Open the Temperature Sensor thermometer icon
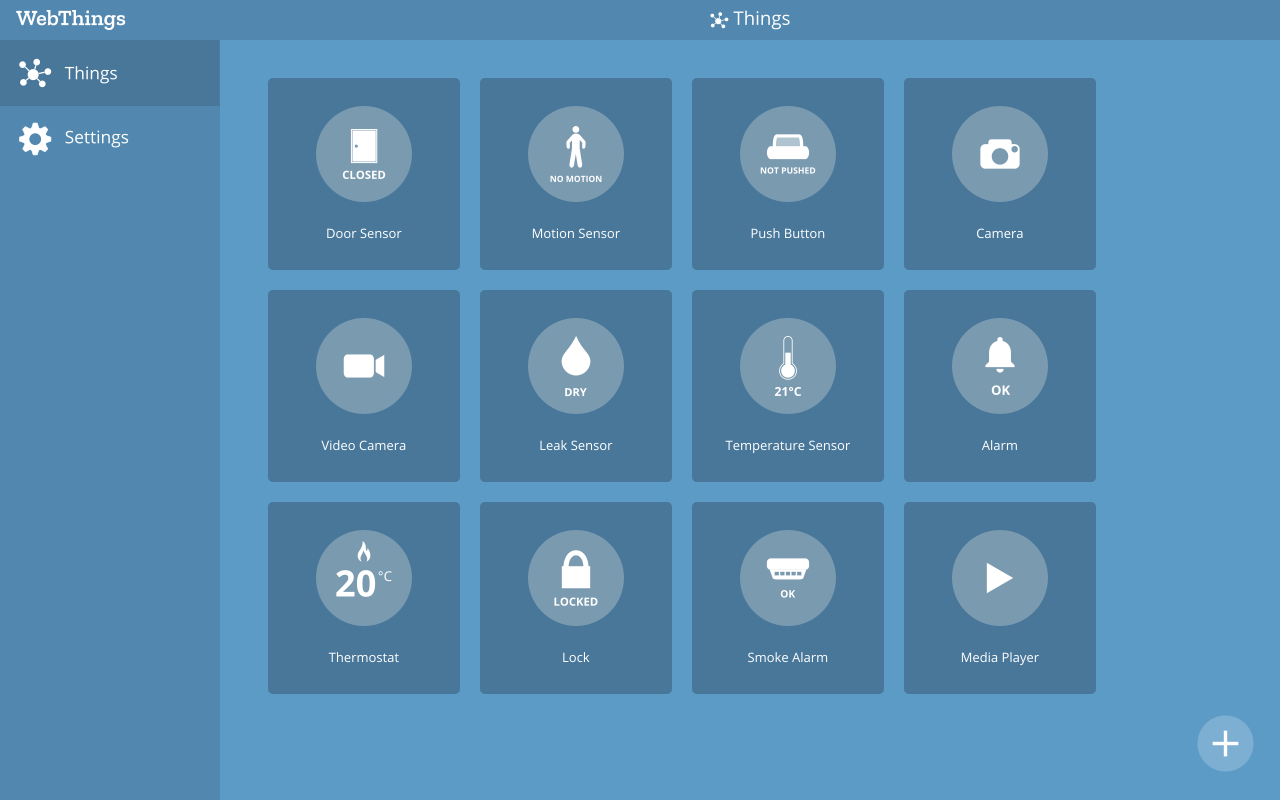Viewport: 1280px width, 800px height. (787, 366)
